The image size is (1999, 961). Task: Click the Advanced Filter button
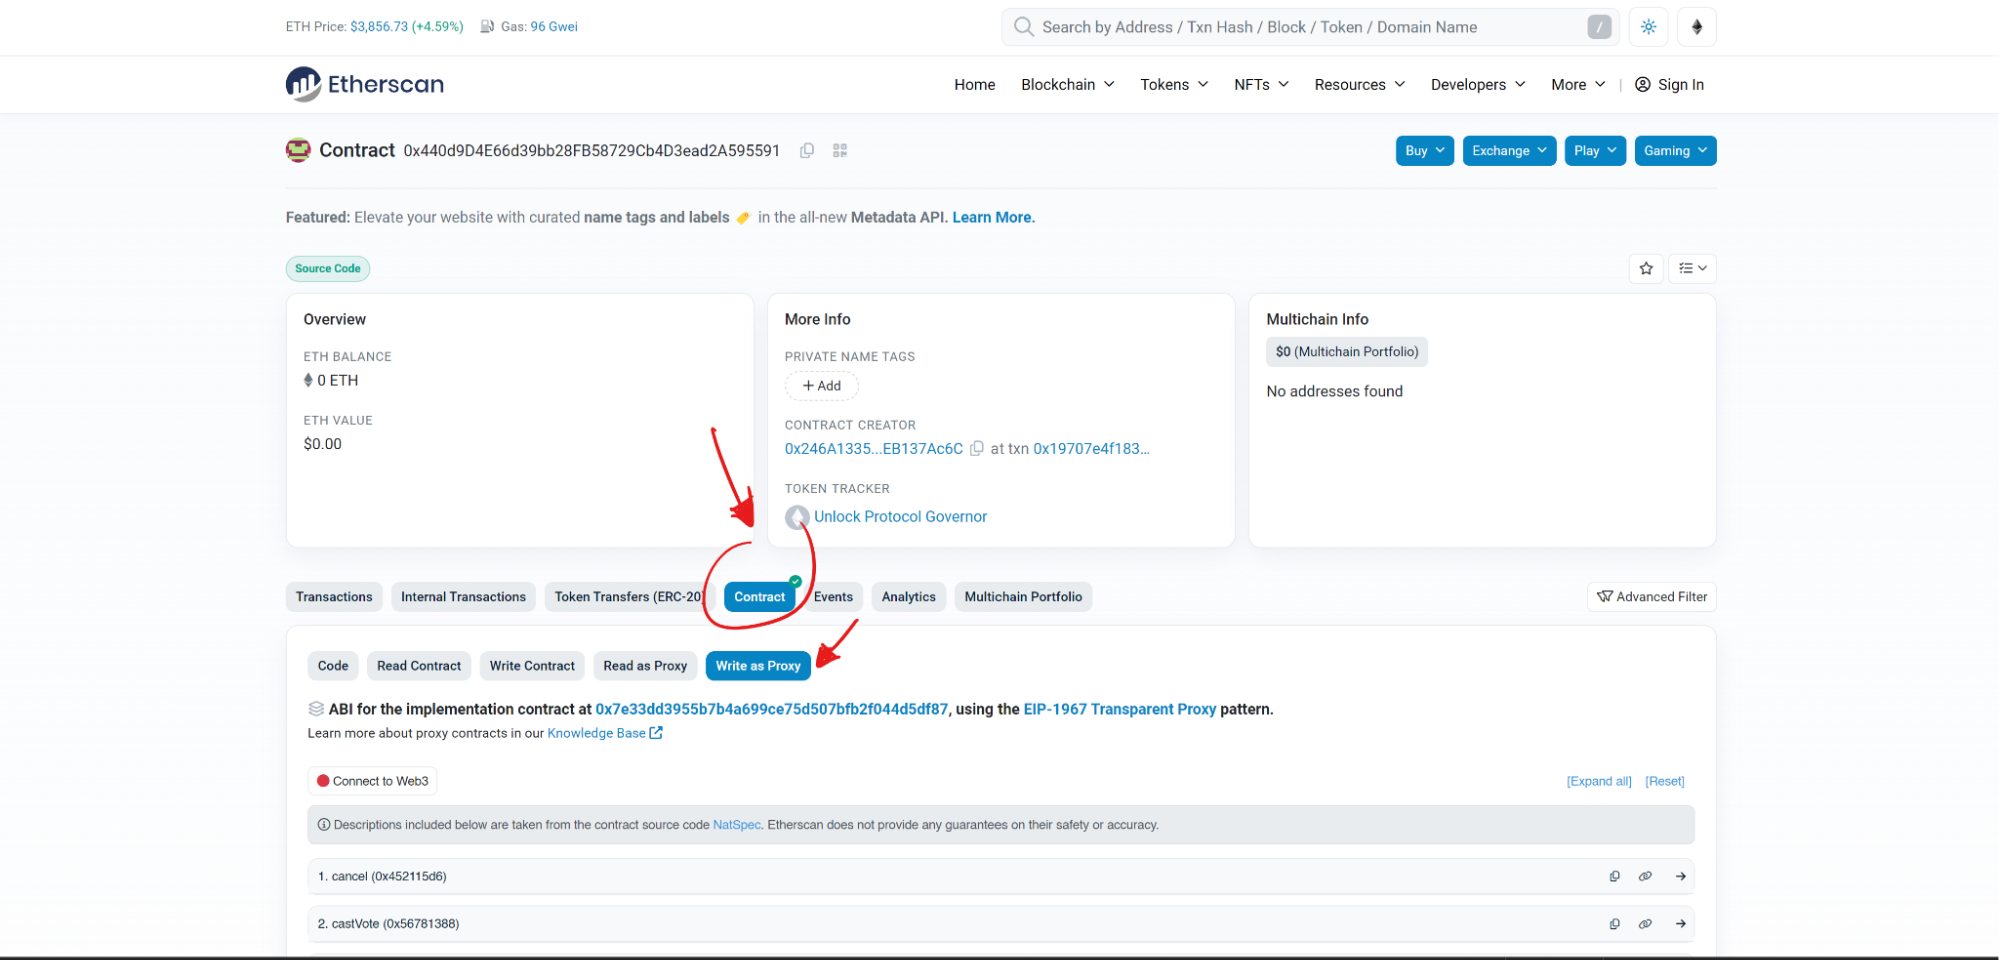coord(1652,597)
